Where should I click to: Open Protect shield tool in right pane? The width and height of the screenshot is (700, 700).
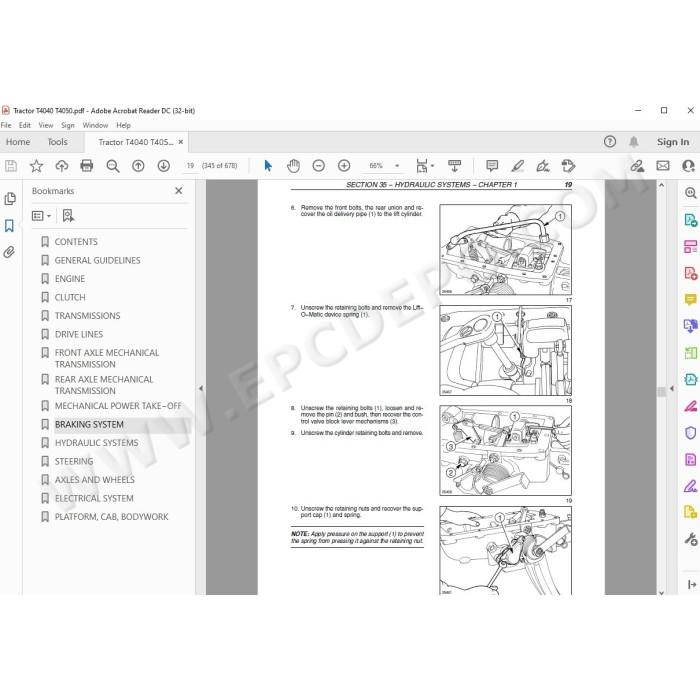pyautogui.click(x=690, y=433)
